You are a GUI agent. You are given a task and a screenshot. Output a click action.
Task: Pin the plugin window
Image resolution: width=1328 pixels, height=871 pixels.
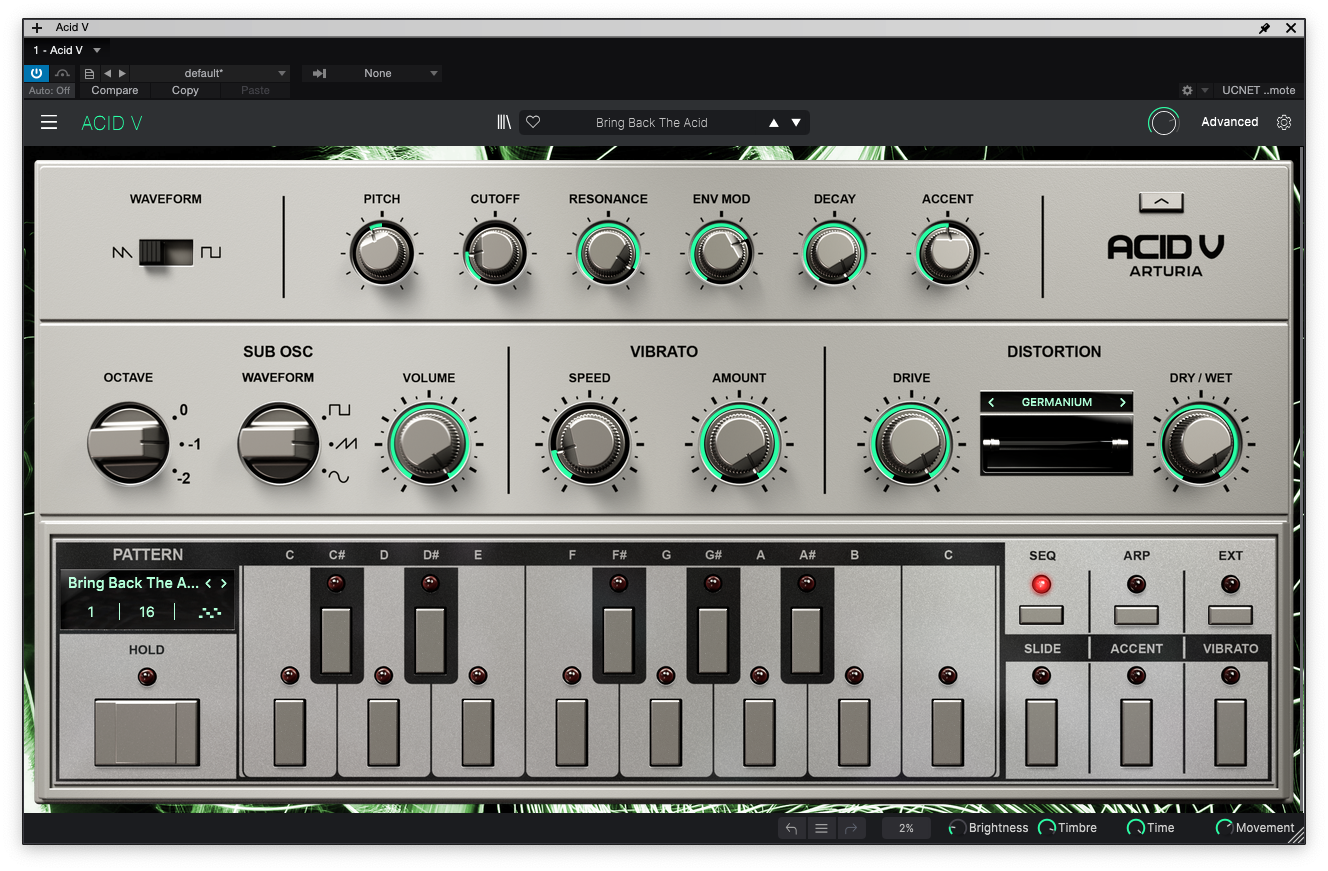(x=1264, y=28)
